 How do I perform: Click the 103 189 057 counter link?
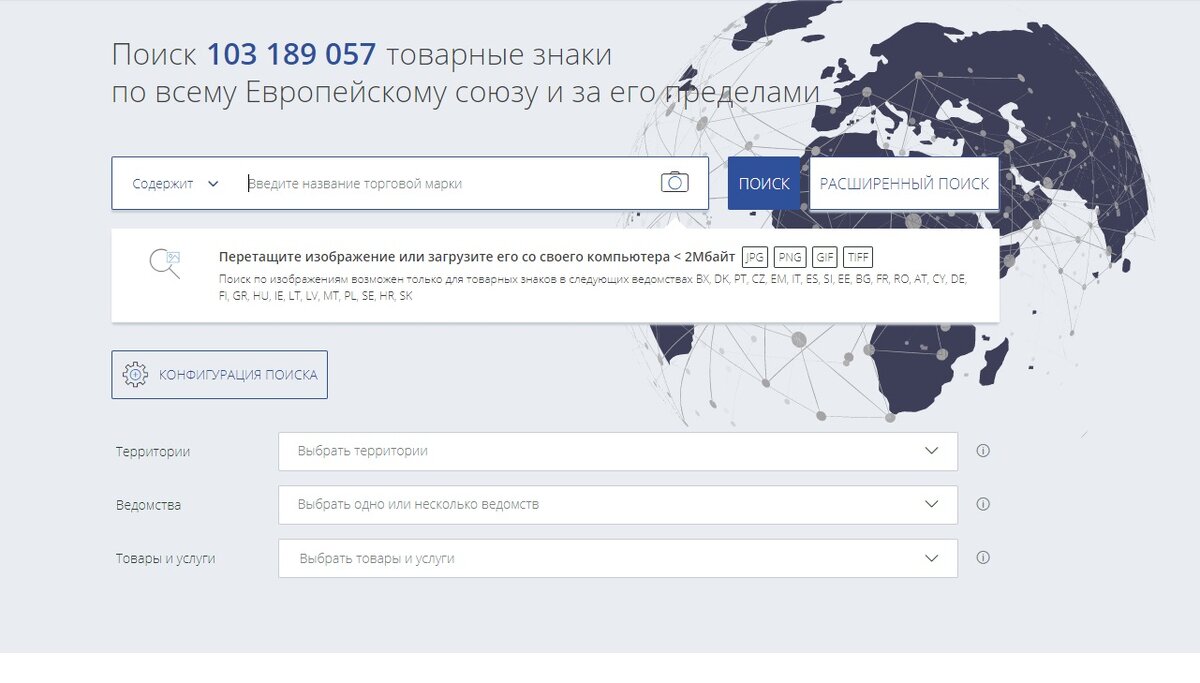click(292, 54)
